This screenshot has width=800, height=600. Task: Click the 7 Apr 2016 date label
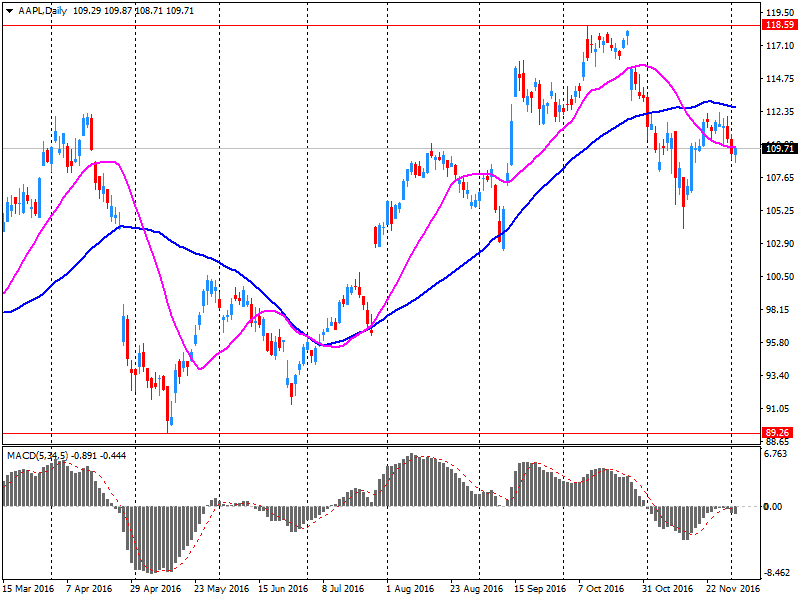pos(89,588)
